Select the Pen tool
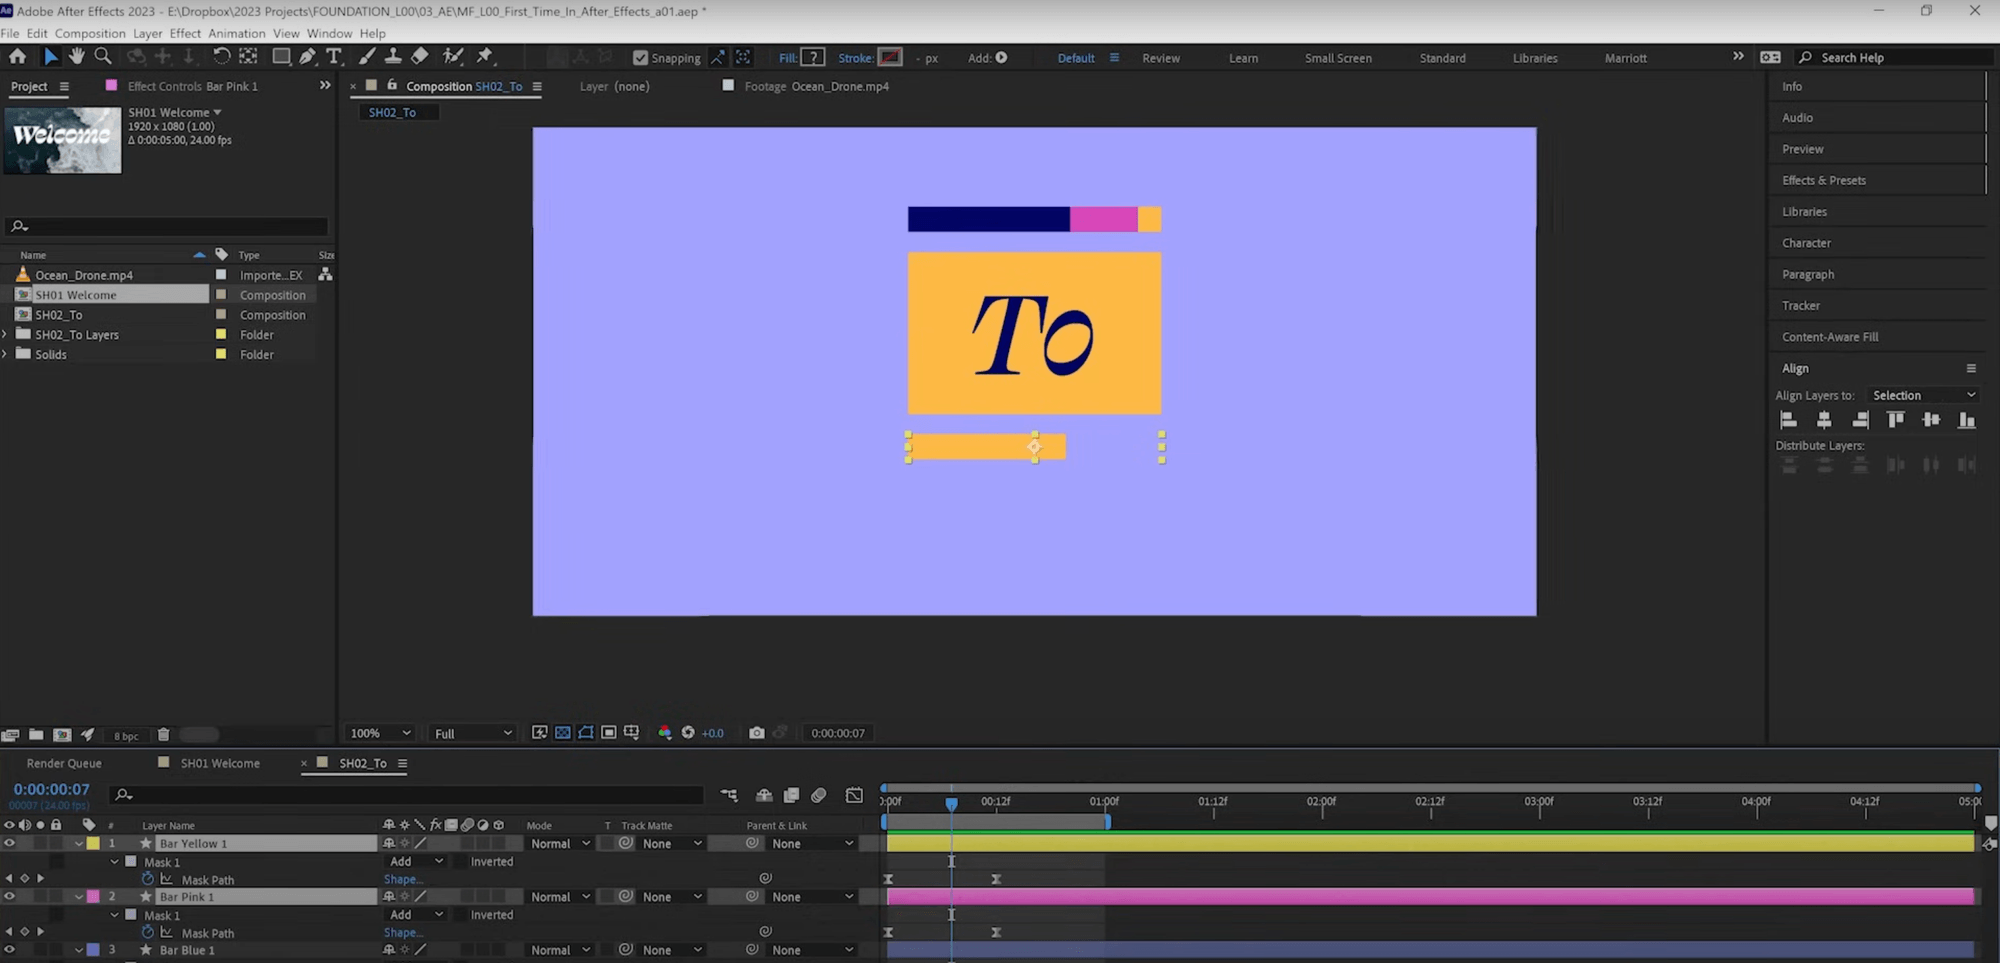Image resolution: width=2000 pixels, height=963 pixels. point(307,56)
